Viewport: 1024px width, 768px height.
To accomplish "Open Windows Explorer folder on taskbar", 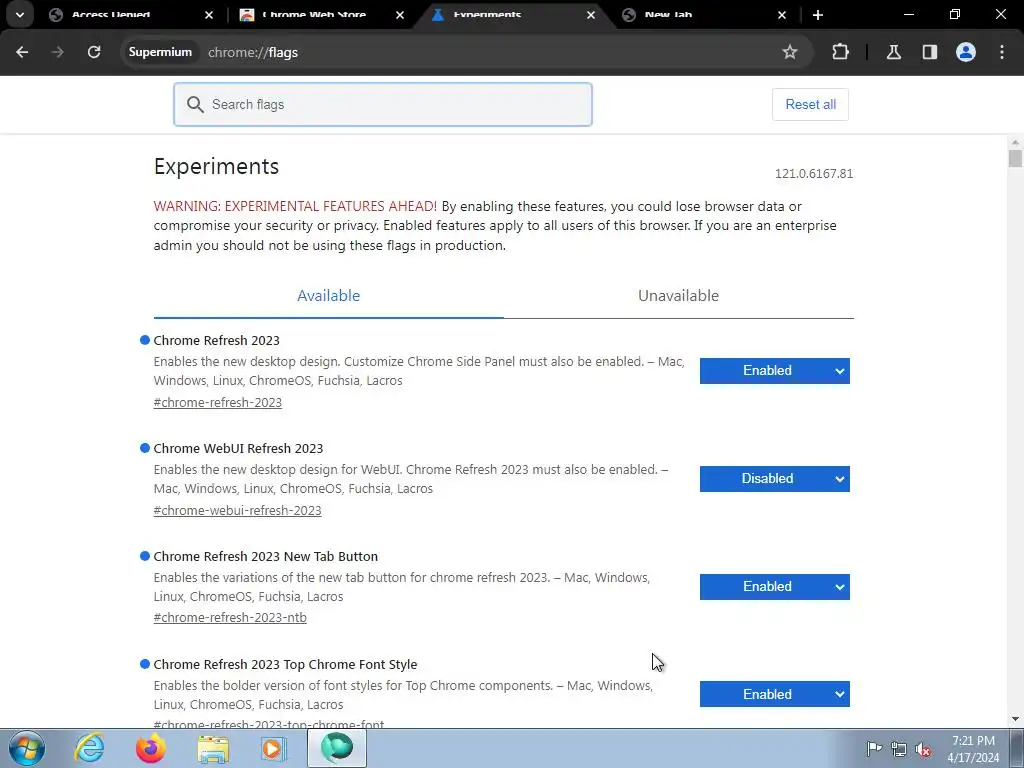I will 213,748.
